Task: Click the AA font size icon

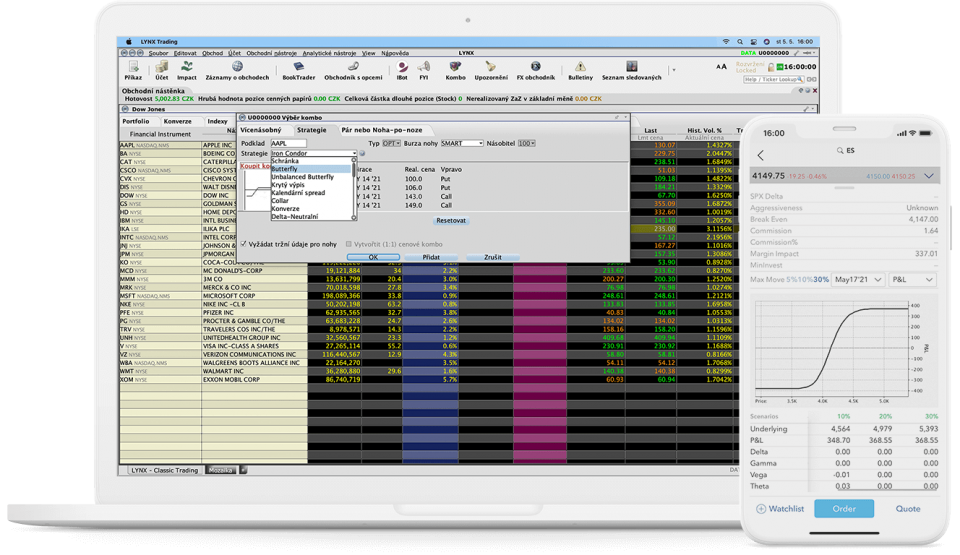Action: point(721,67)
